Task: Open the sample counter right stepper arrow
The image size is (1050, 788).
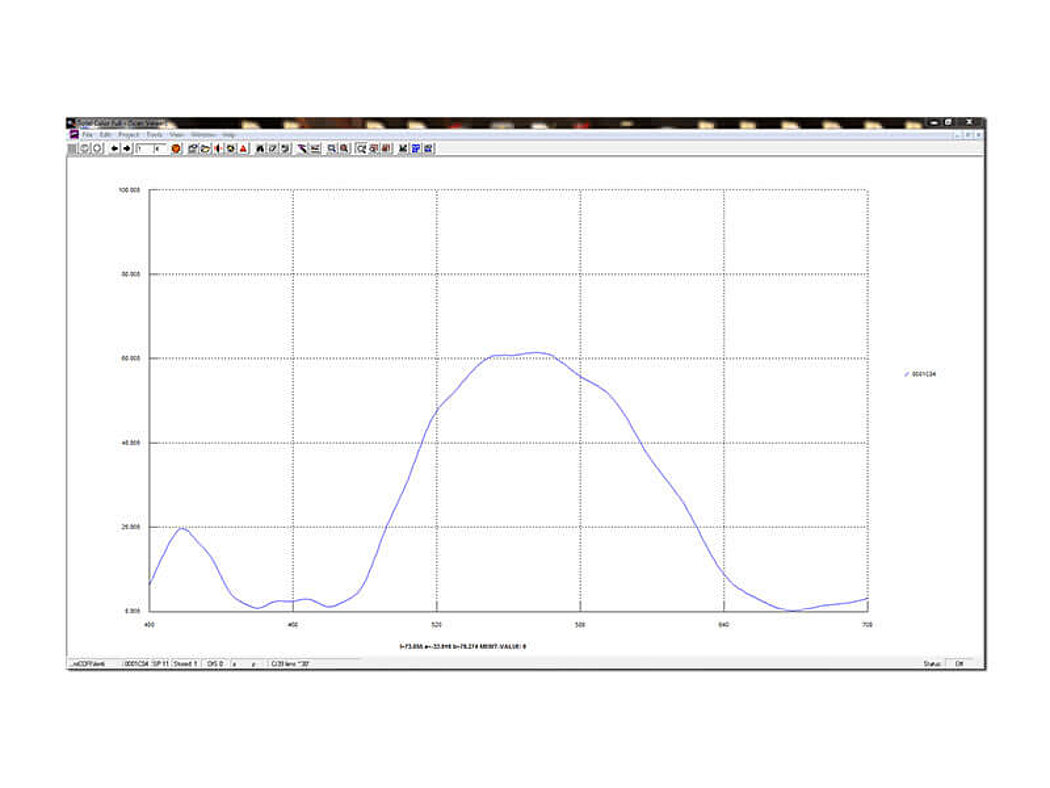Action: 155,148
